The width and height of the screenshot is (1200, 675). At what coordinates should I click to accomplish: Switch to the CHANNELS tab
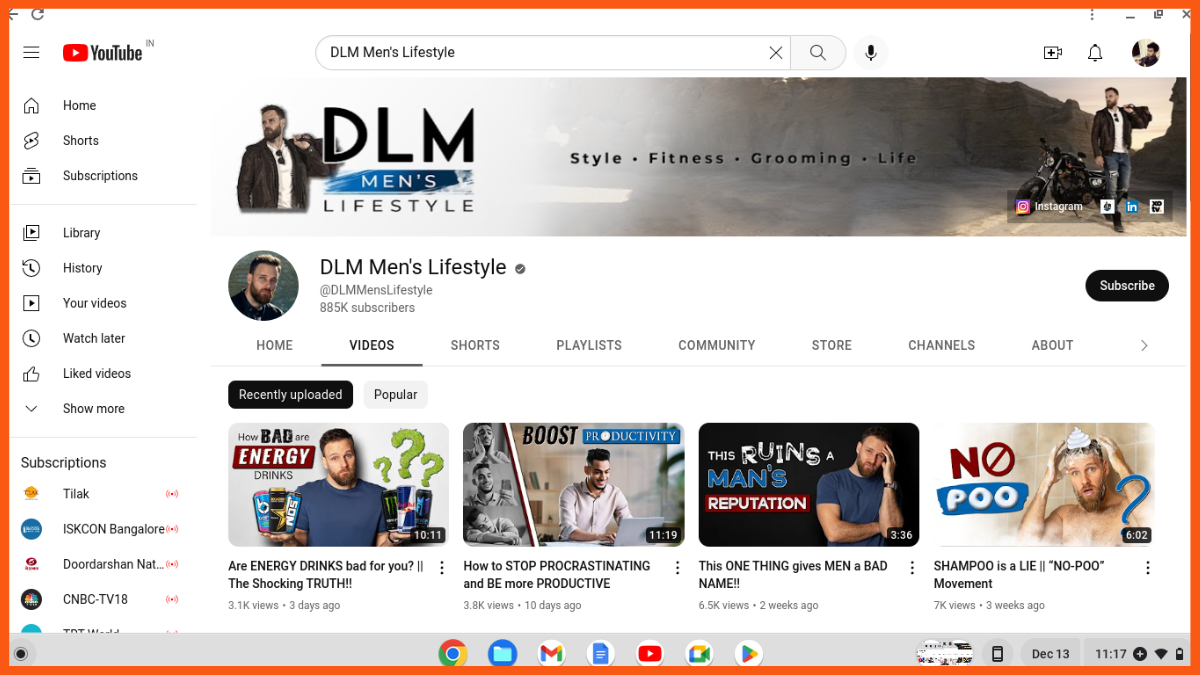pyautogui.click(x=942, y=345)
